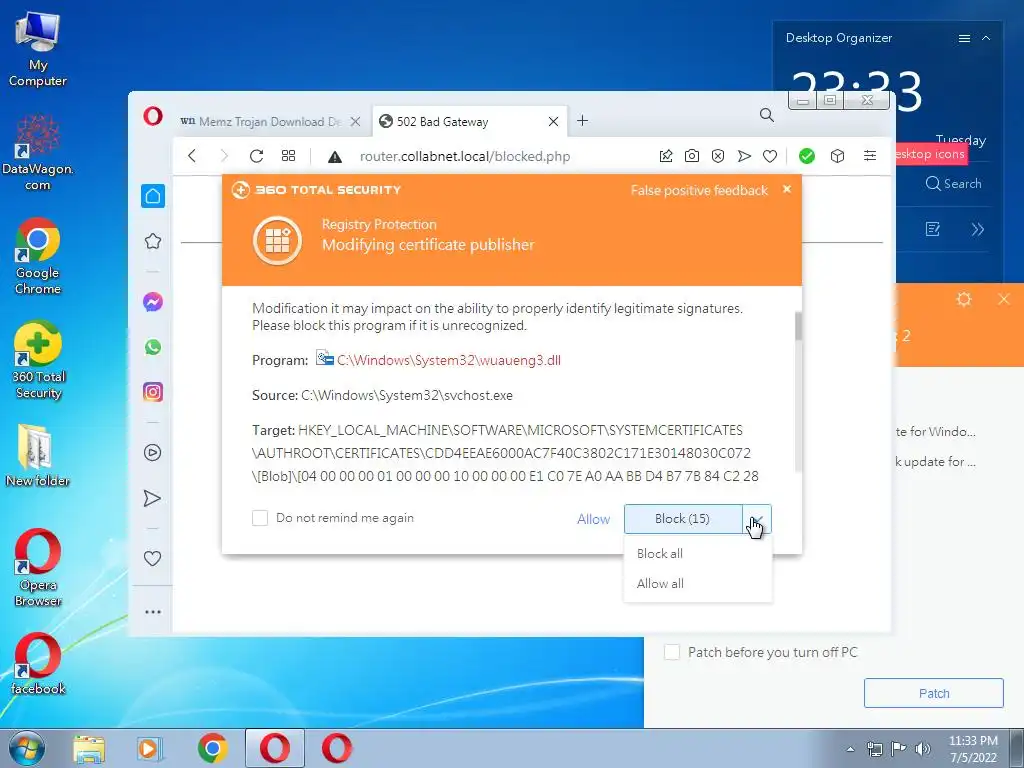This screenshot has height=768, width=1024.
Task: Open the Speed Dial grid icon
Action: [x=288, y=155]
